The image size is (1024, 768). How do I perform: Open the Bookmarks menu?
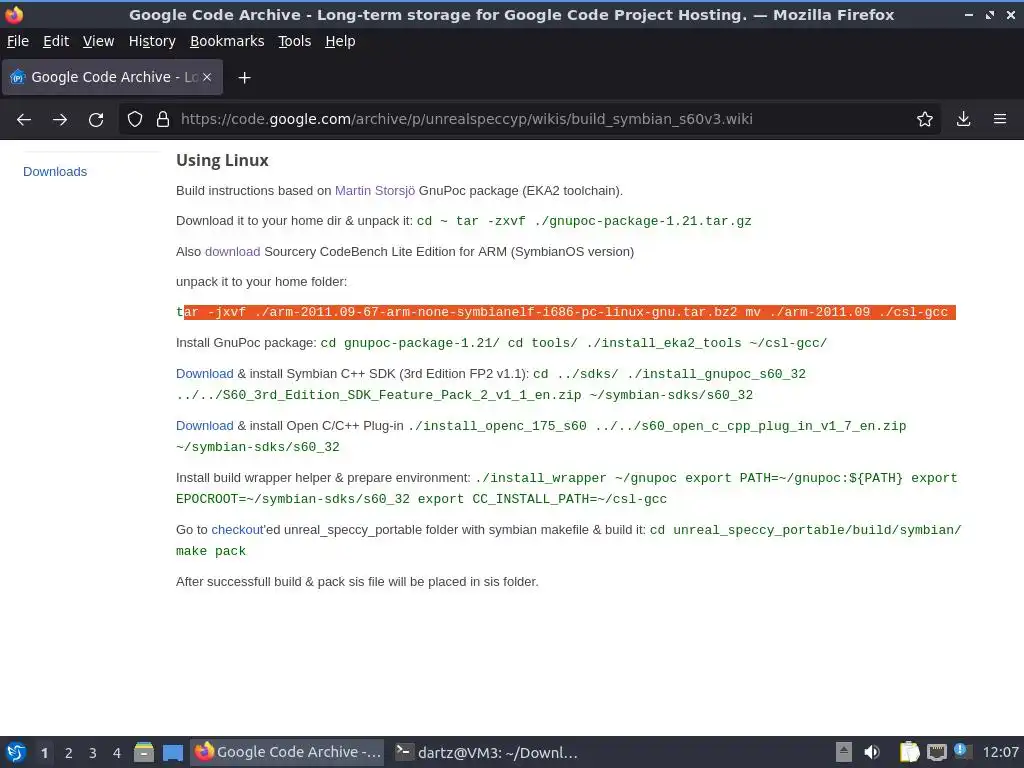click(x=227, y=41)
